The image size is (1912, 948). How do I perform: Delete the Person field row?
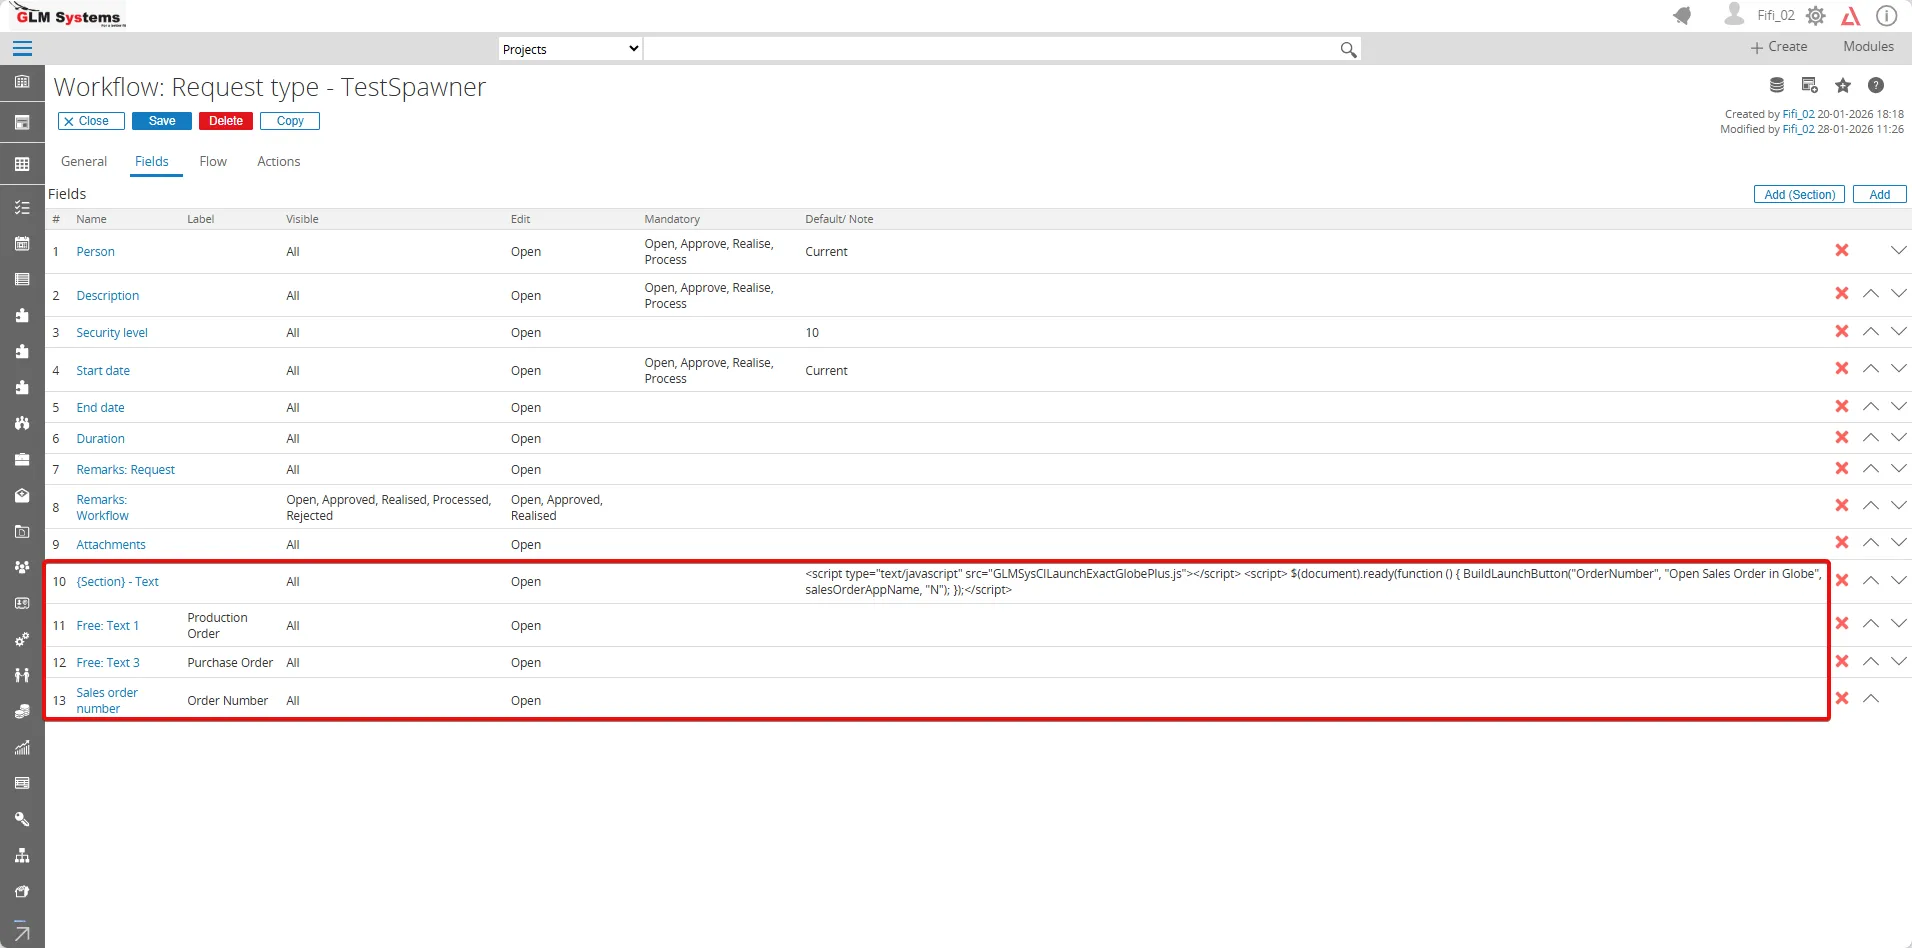click(x=1841, y=251)
